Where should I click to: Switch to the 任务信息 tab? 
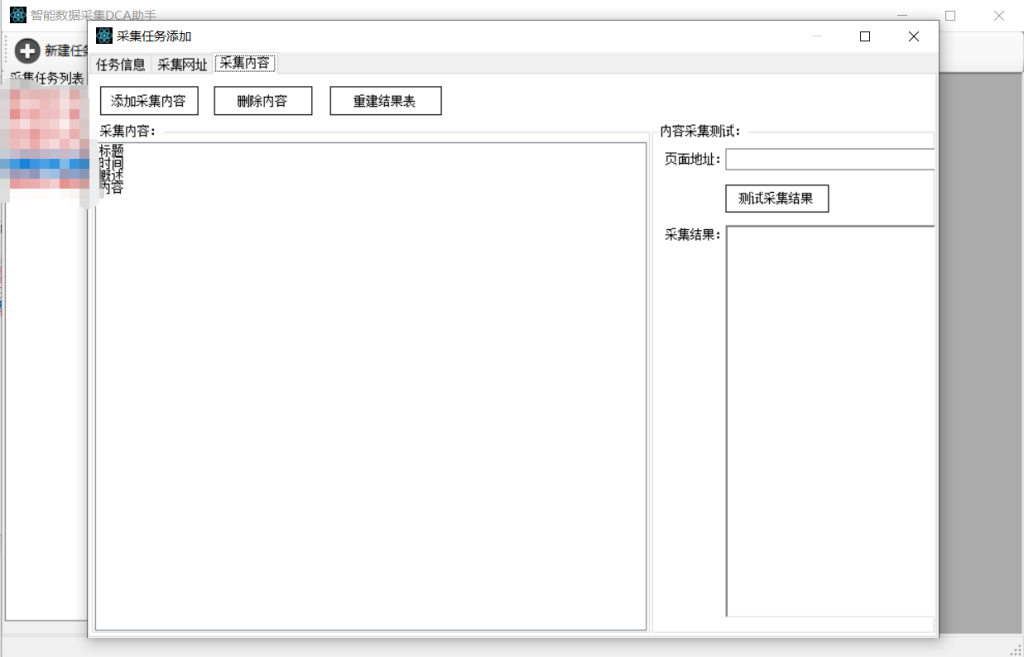[121, 64]
